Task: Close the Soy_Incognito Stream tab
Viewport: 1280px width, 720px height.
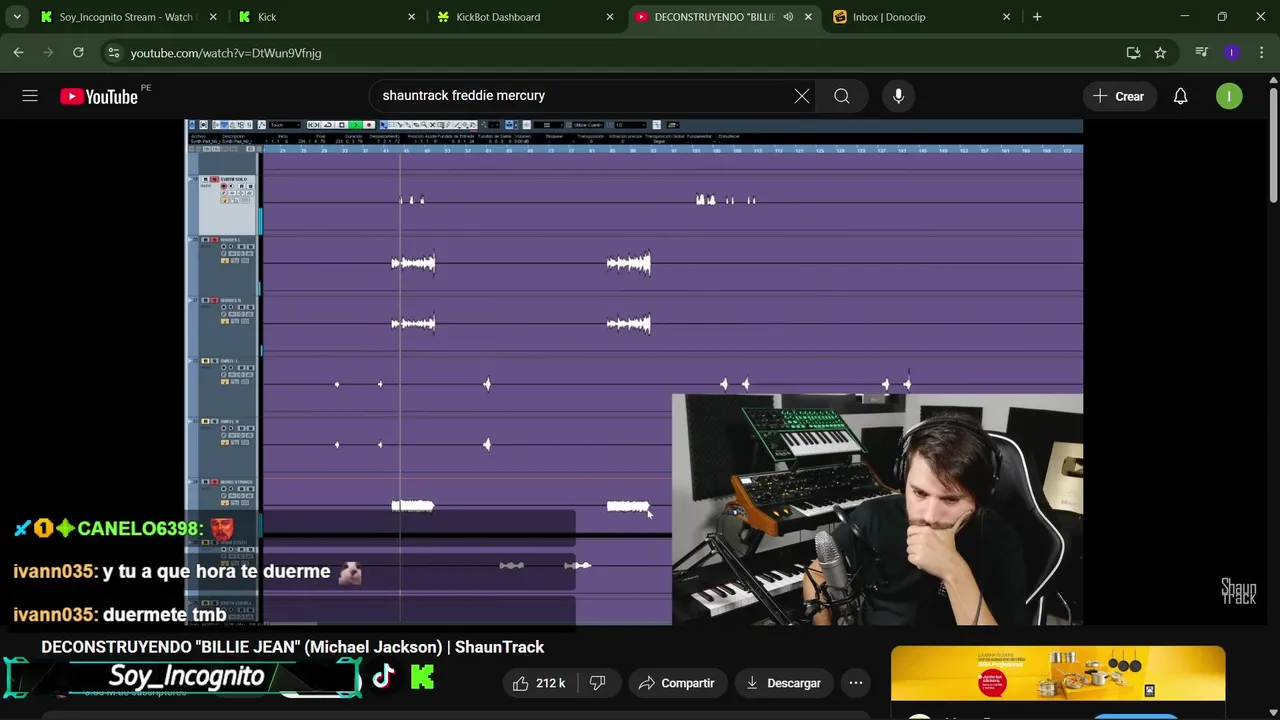Action: (x=213, y=17)
